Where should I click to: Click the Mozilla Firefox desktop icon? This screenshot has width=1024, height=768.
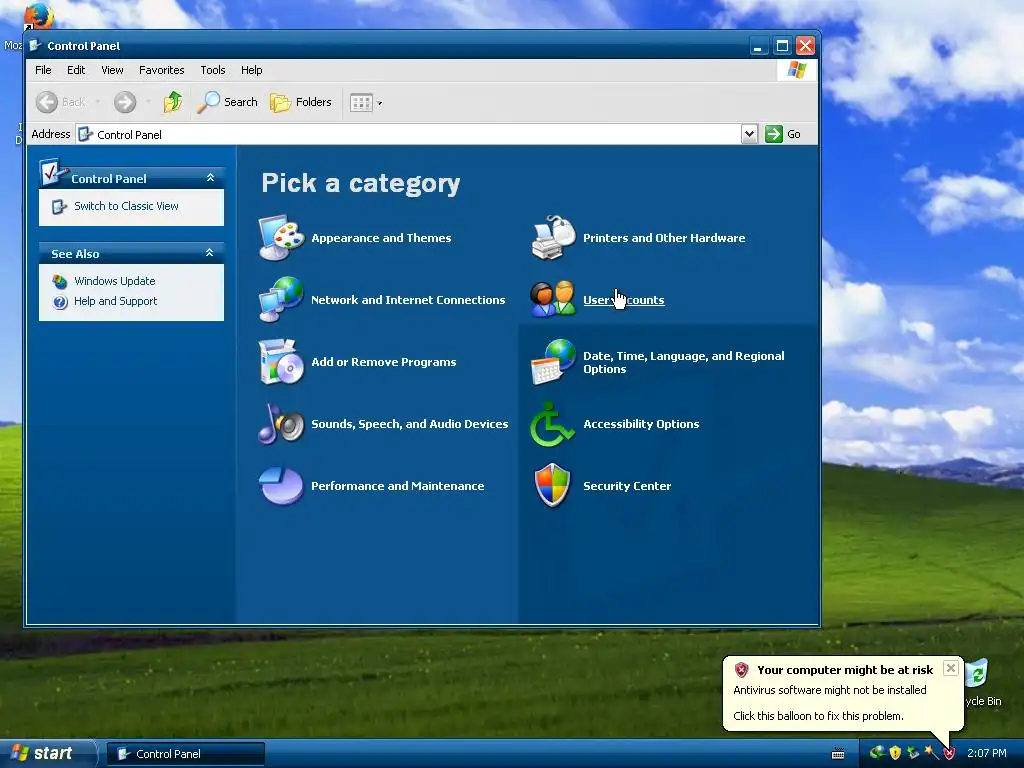37,16
